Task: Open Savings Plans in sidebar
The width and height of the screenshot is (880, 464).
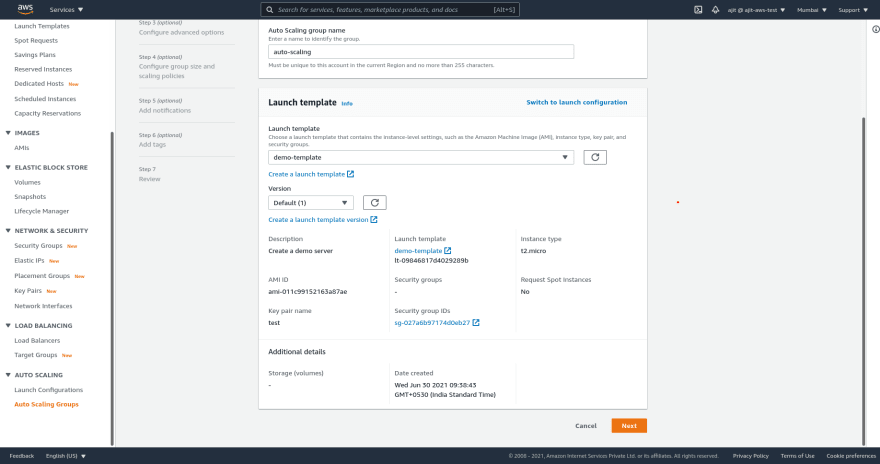Action: click(35, 54)
